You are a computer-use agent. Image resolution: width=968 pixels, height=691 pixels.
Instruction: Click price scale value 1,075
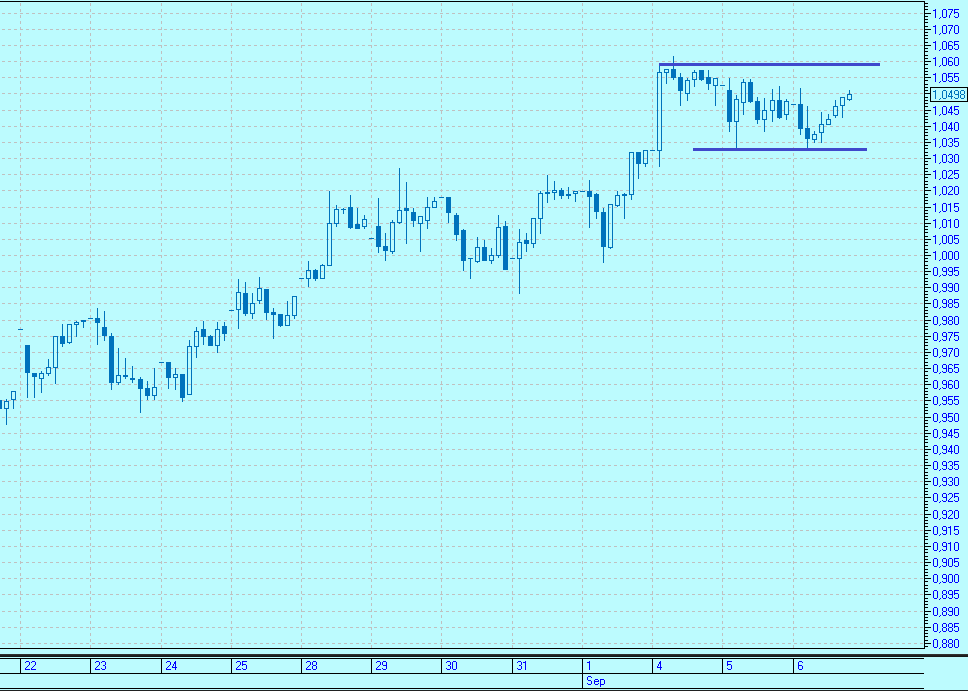946,14
